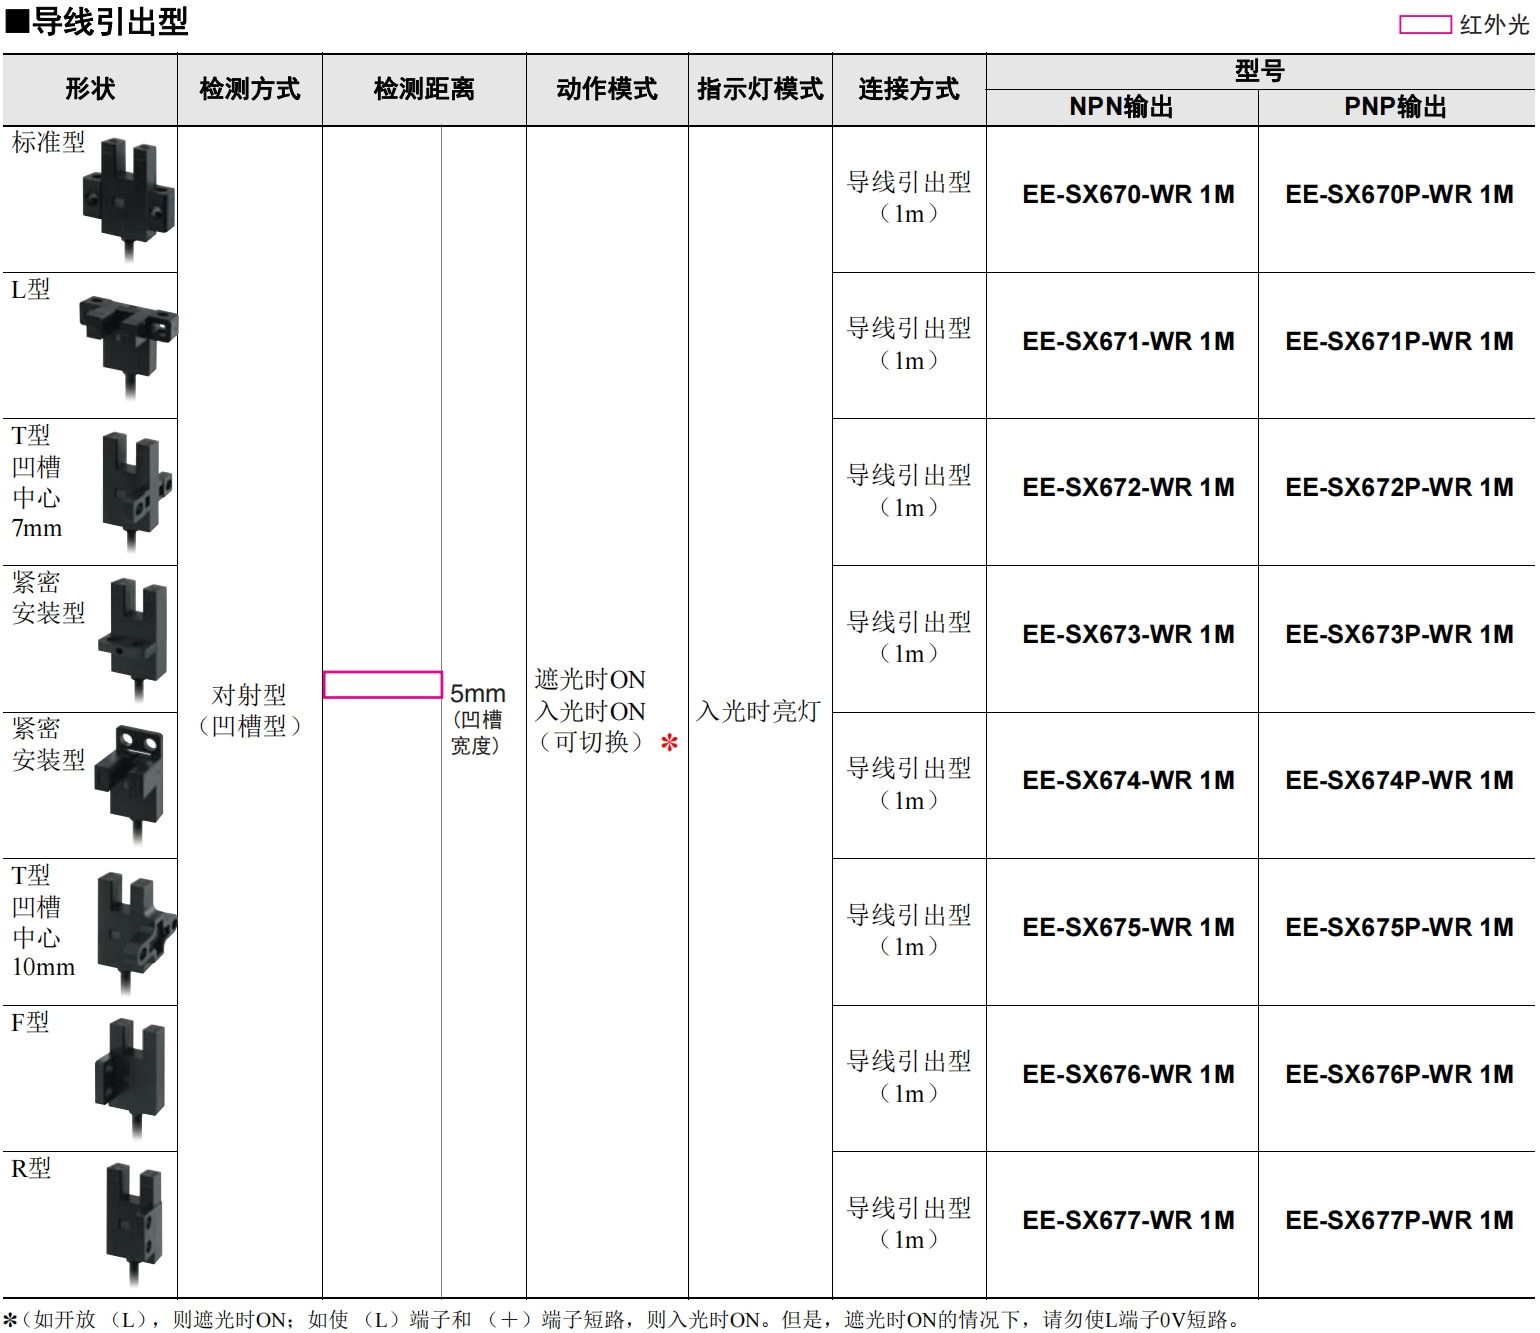The width and height of the screenshot is (1540, 1333).
Task: Select model EE-SX670P-WR 1M
Action: (1400, 194)
